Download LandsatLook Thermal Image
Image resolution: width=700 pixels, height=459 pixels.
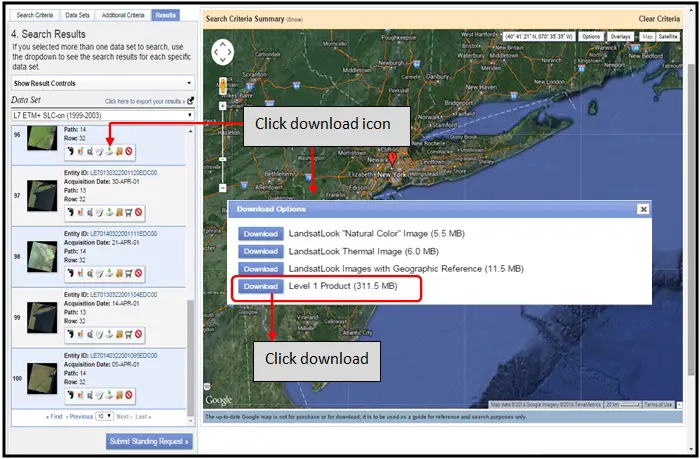261,251
